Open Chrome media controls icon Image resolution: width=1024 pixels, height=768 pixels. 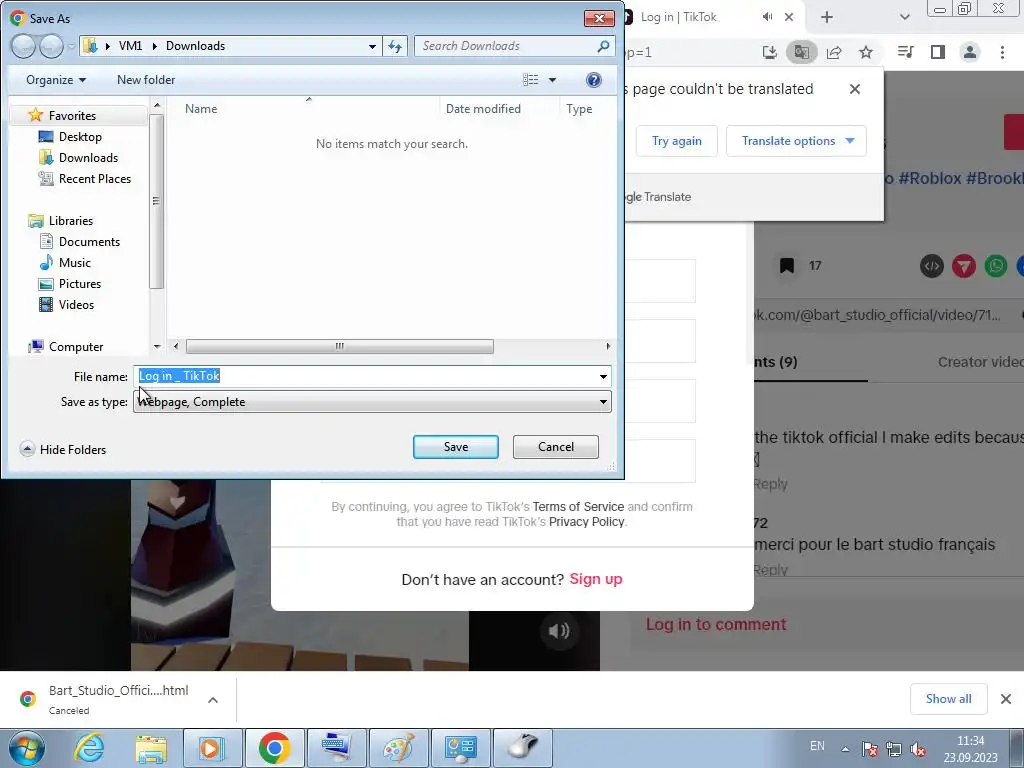(906, 52)
